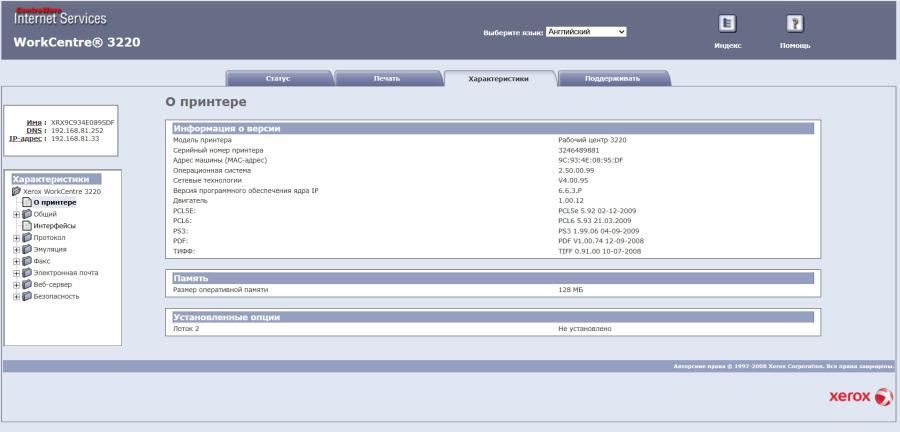
Task: Click the PDF V1.00.74 12-09-2008 value
Action: tap(601, 241)
